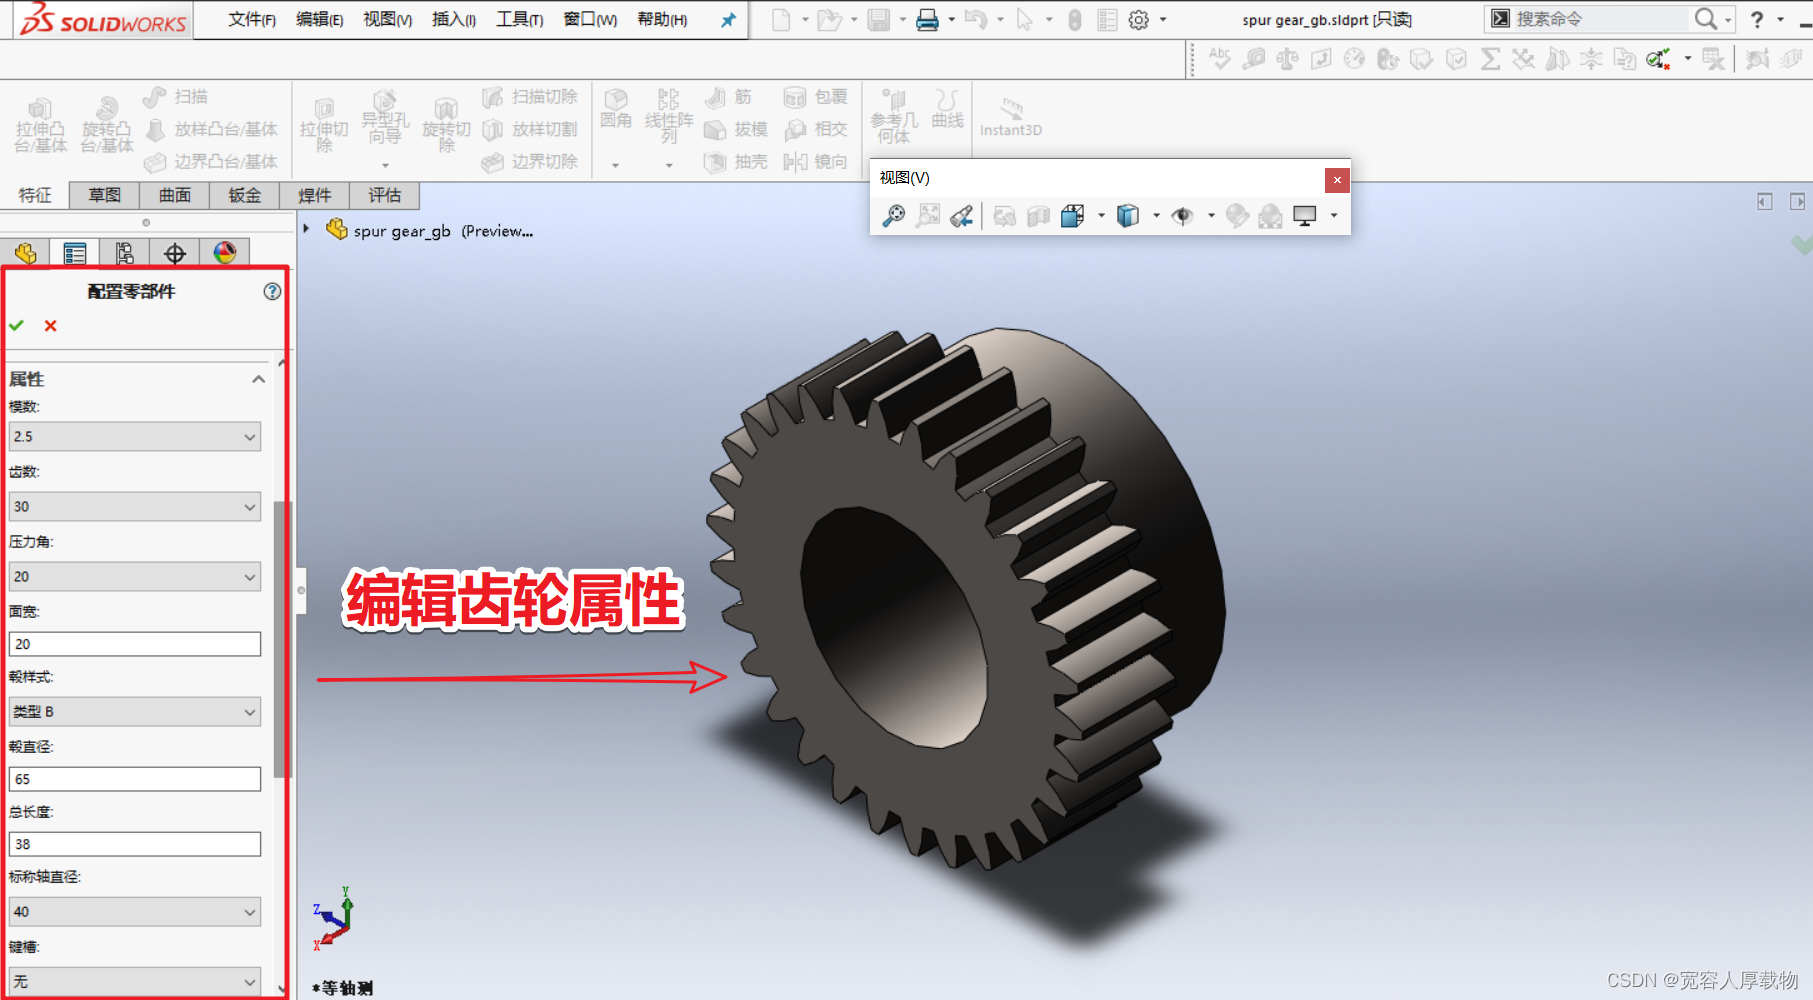
Task: Click the property panel vertical scrollbar
Action: (281, 640)
